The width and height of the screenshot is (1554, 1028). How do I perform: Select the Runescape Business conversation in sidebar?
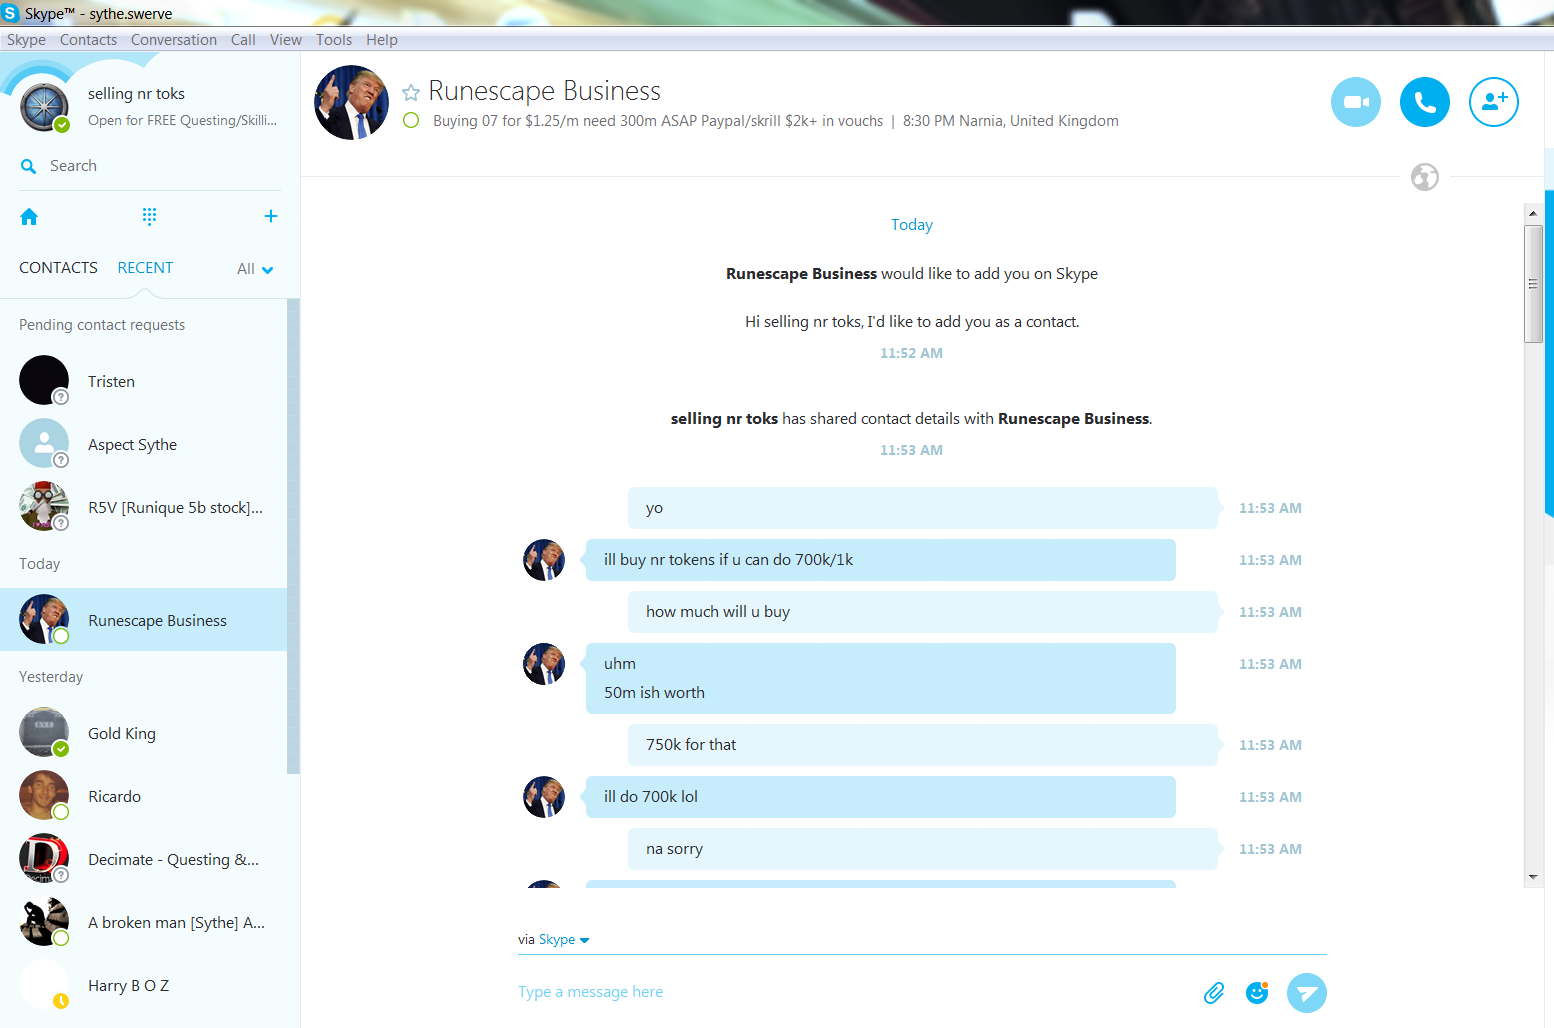(x=143, y=620)
